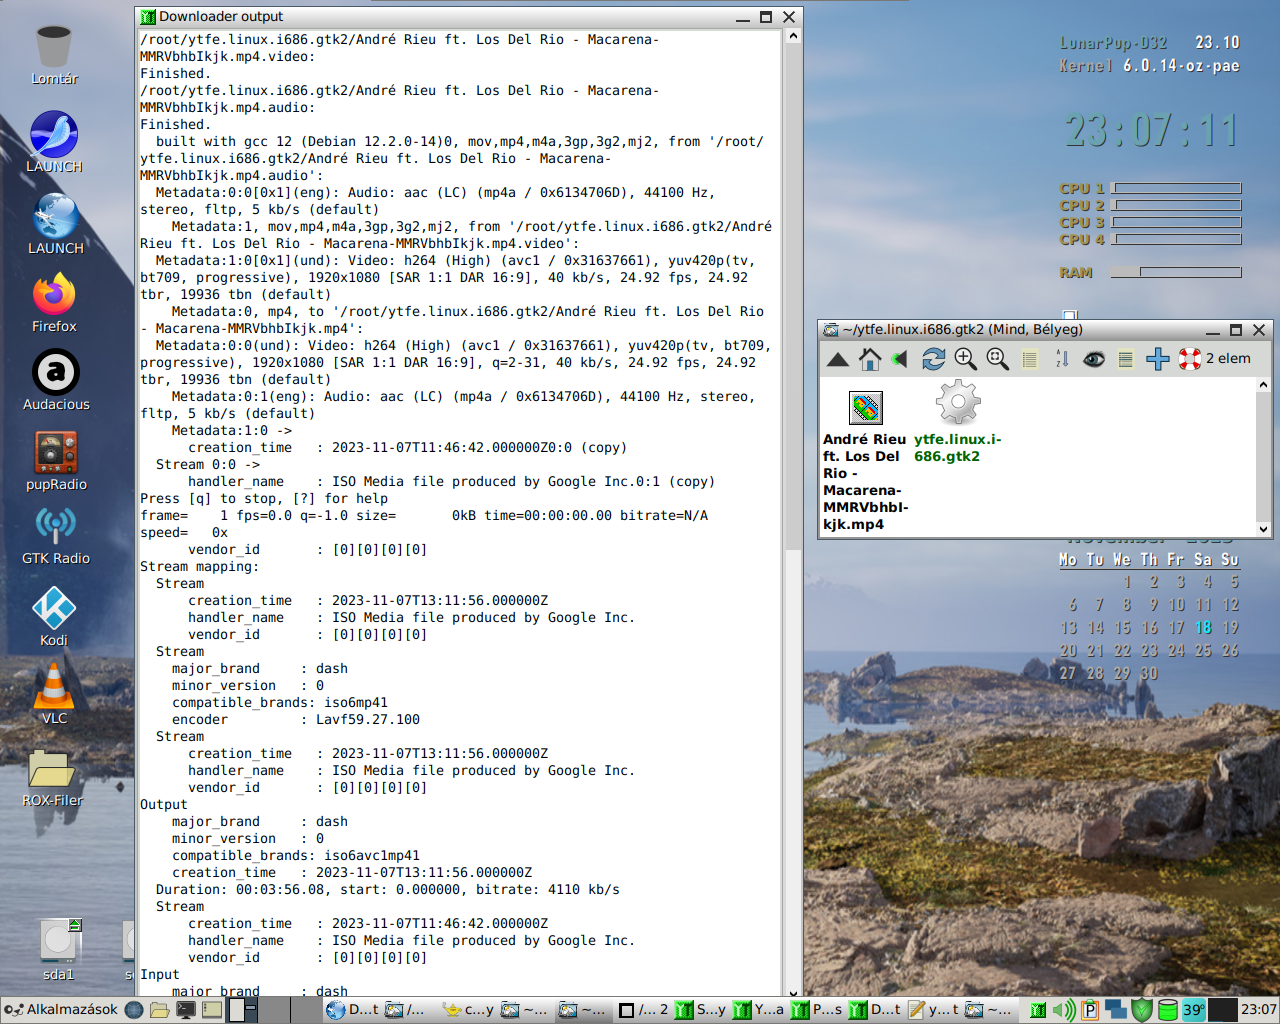Switch to the 'c...y' lamp taskbar window
Image resolution: width=1280 pixels, height=1024 pixels.
(468, 1010)
